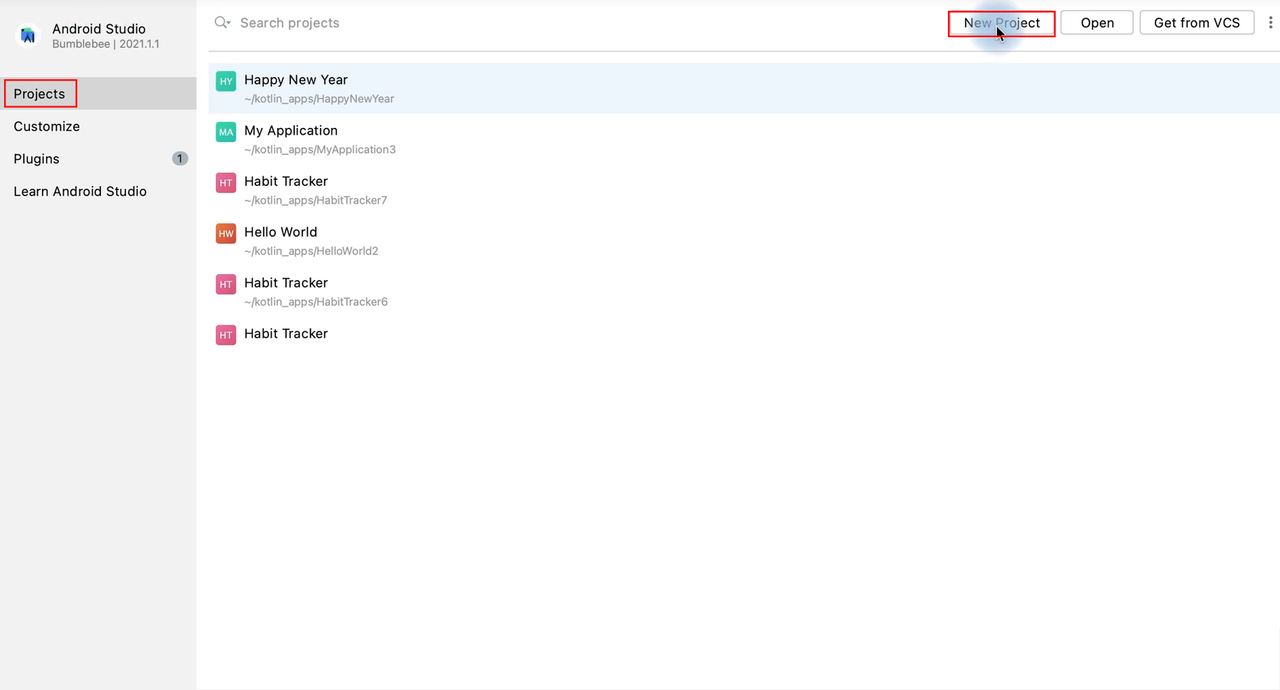Open Learn Android Studio tab

pos(98,191)
